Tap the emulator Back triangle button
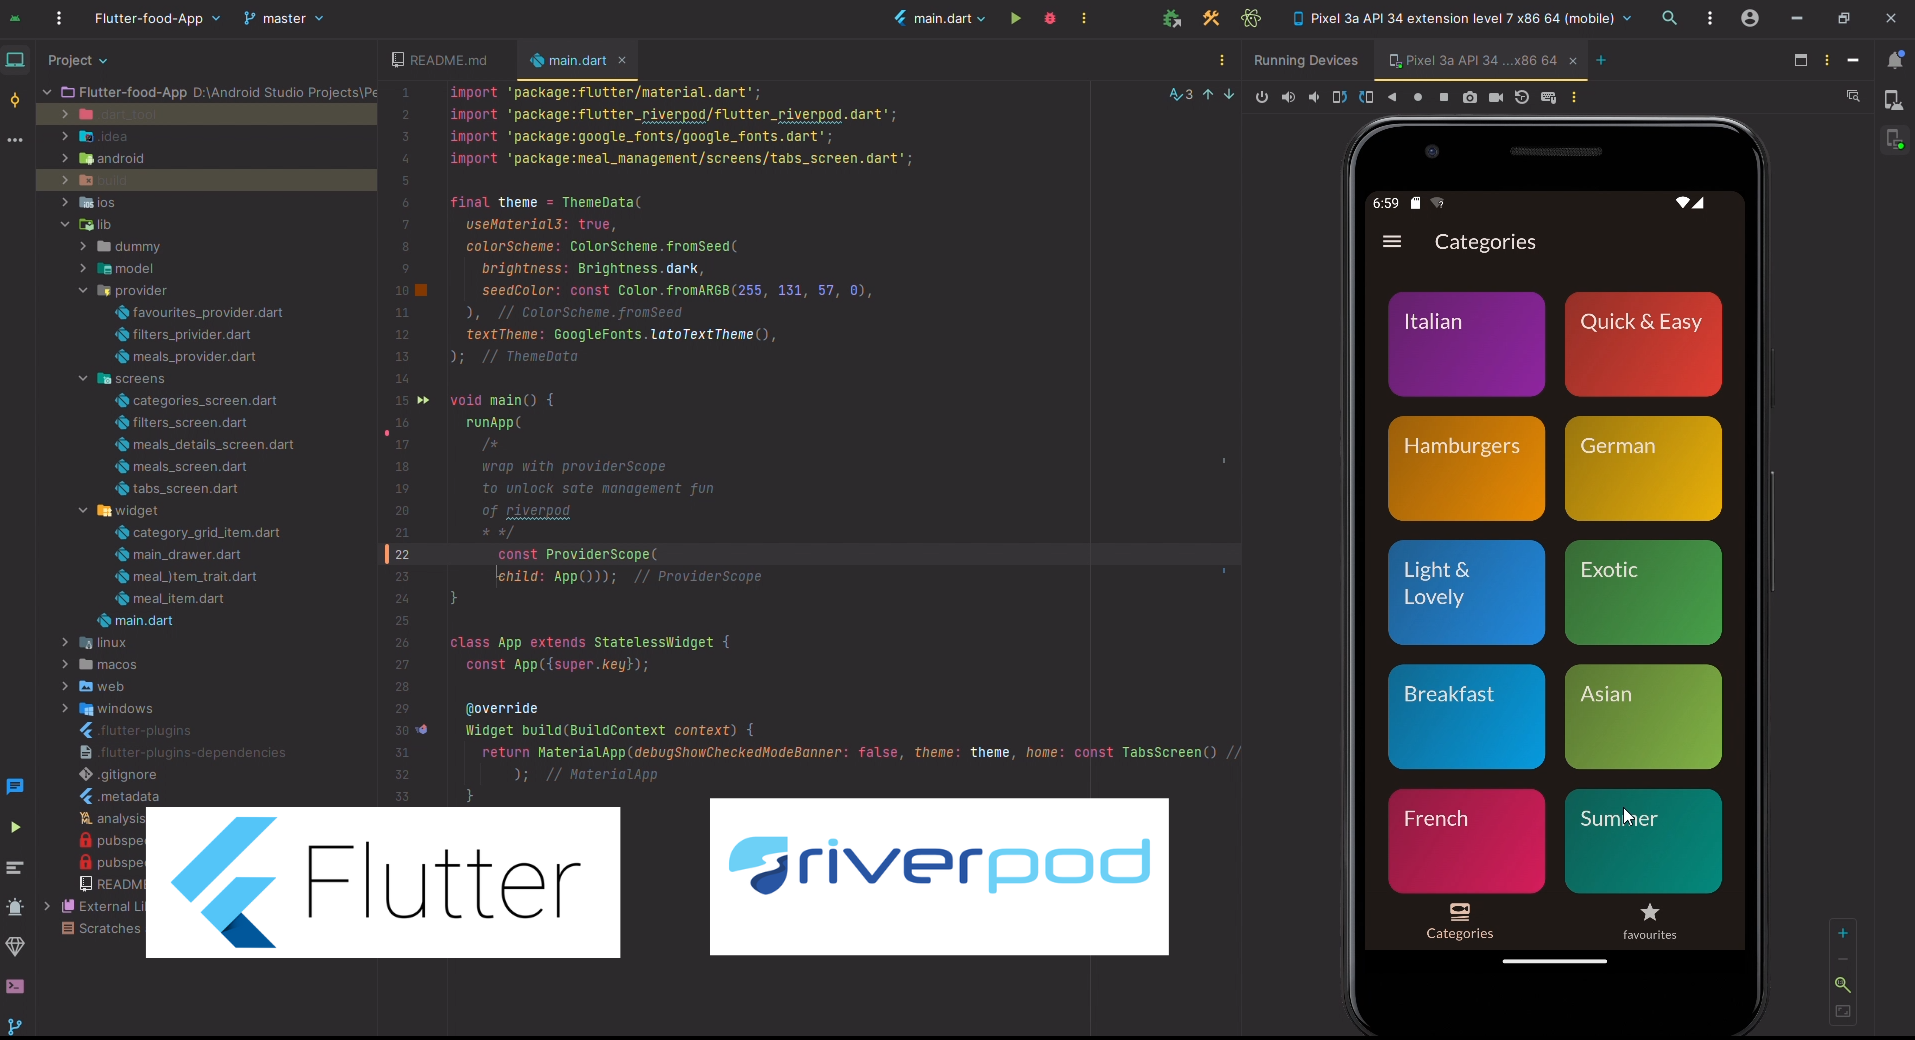Screen dimensions: 1915x1040 [1392, 97]
